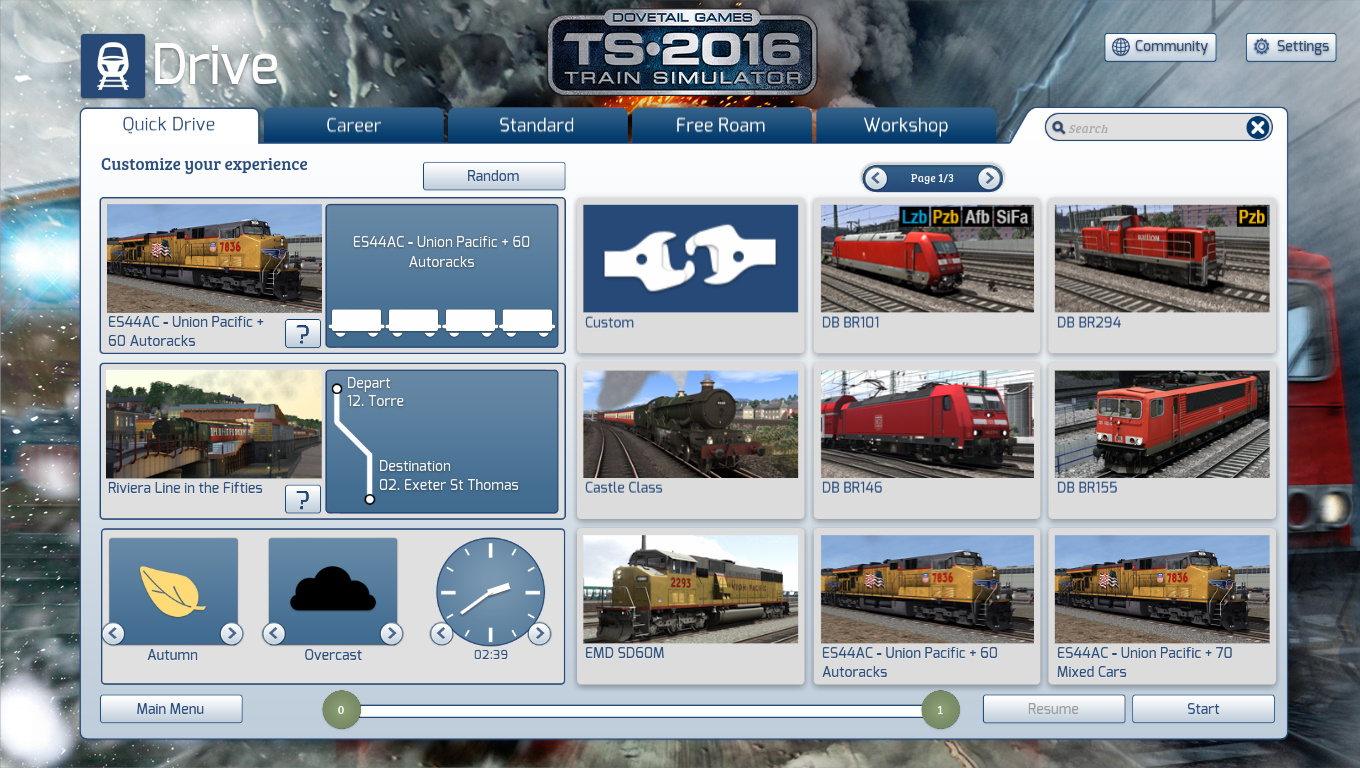Clear the search with the X icon
Image resolution: width=1360 pixels, height=768 pixels.
coord(1258,127)
